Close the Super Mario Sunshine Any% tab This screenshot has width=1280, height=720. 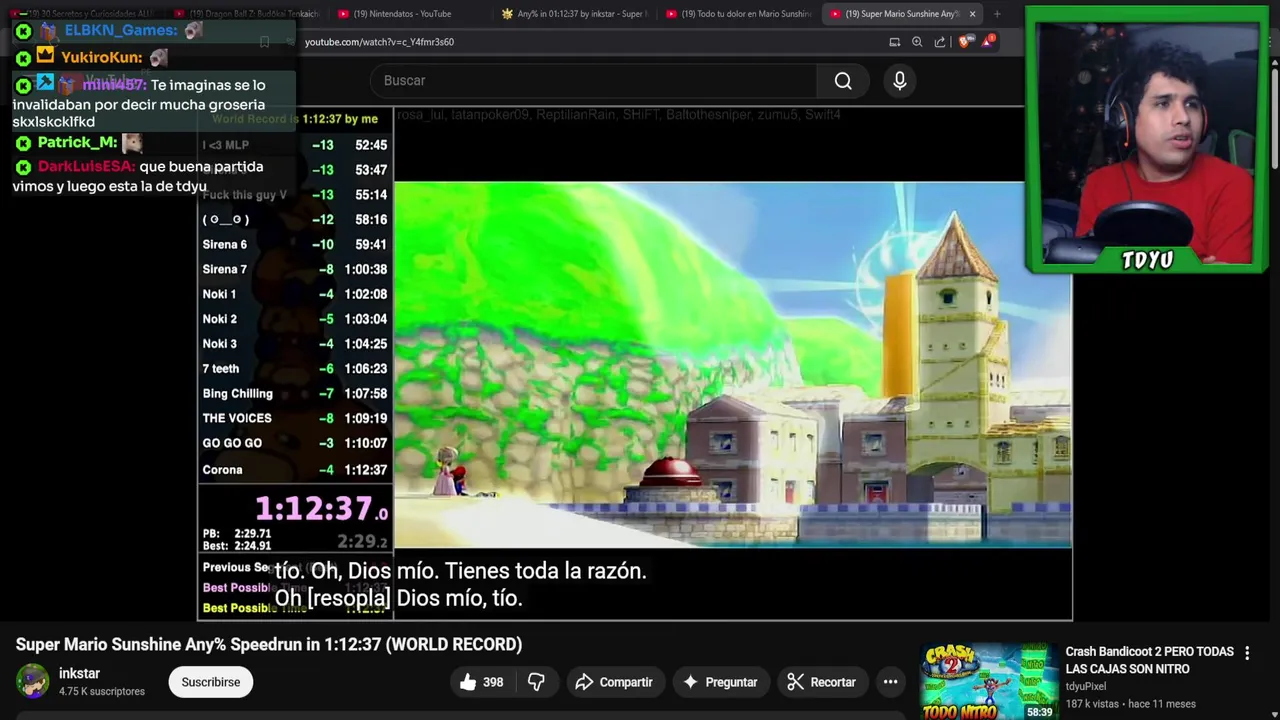coord(972,14)
